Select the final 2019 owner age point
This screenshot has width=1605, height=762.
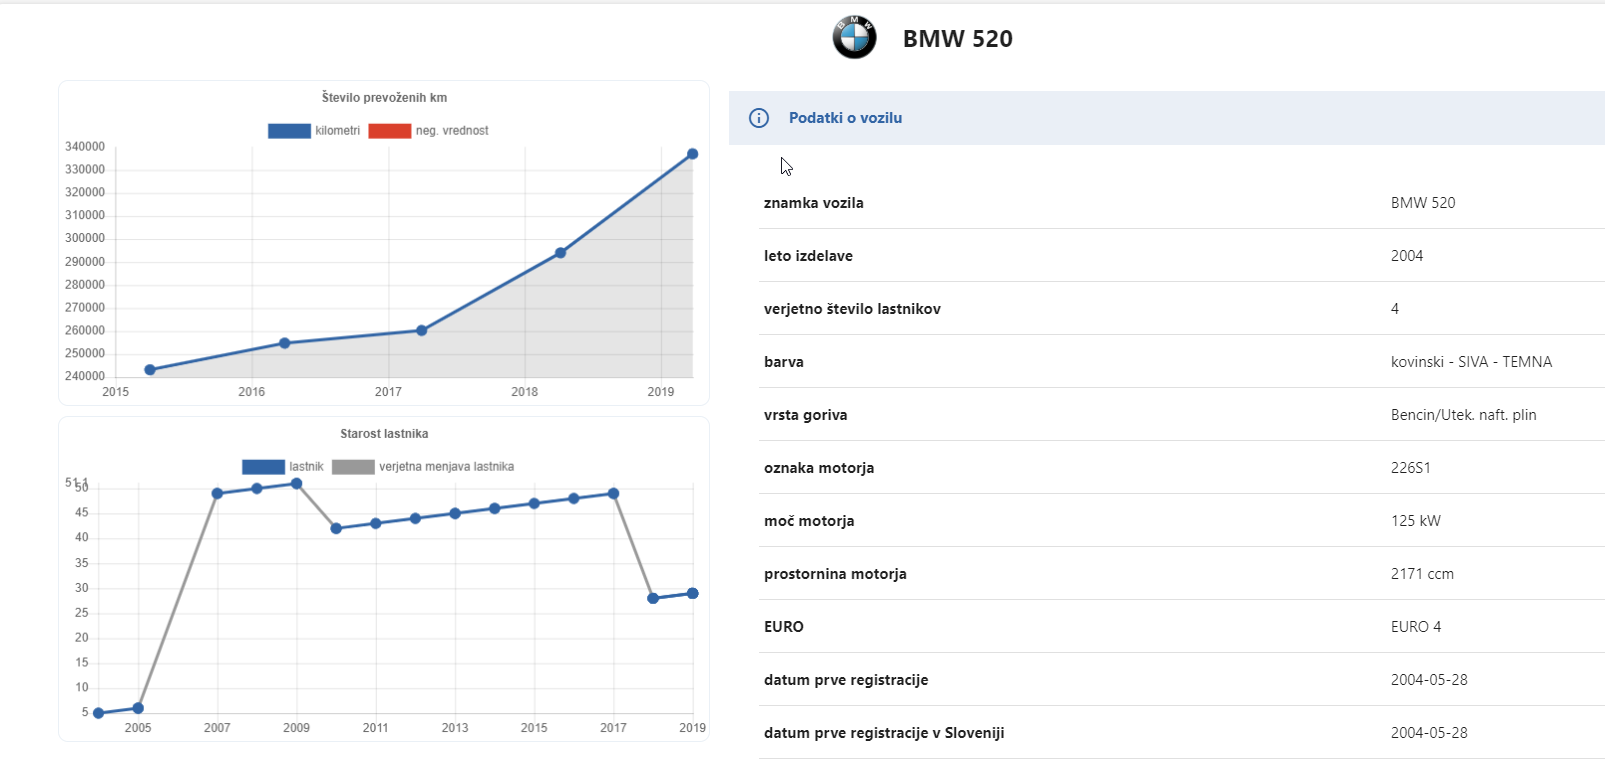[692, 594]
